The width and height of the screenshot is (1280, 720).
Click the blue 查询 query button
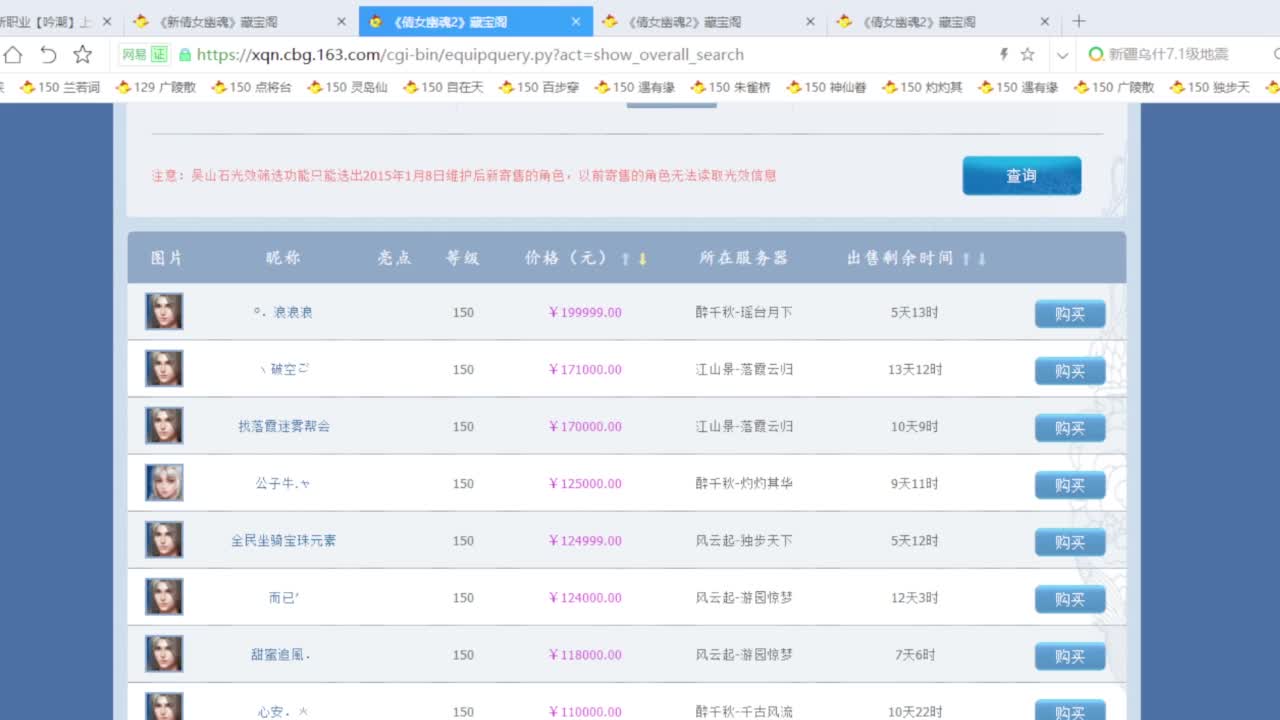click(x=1021, y=174)
